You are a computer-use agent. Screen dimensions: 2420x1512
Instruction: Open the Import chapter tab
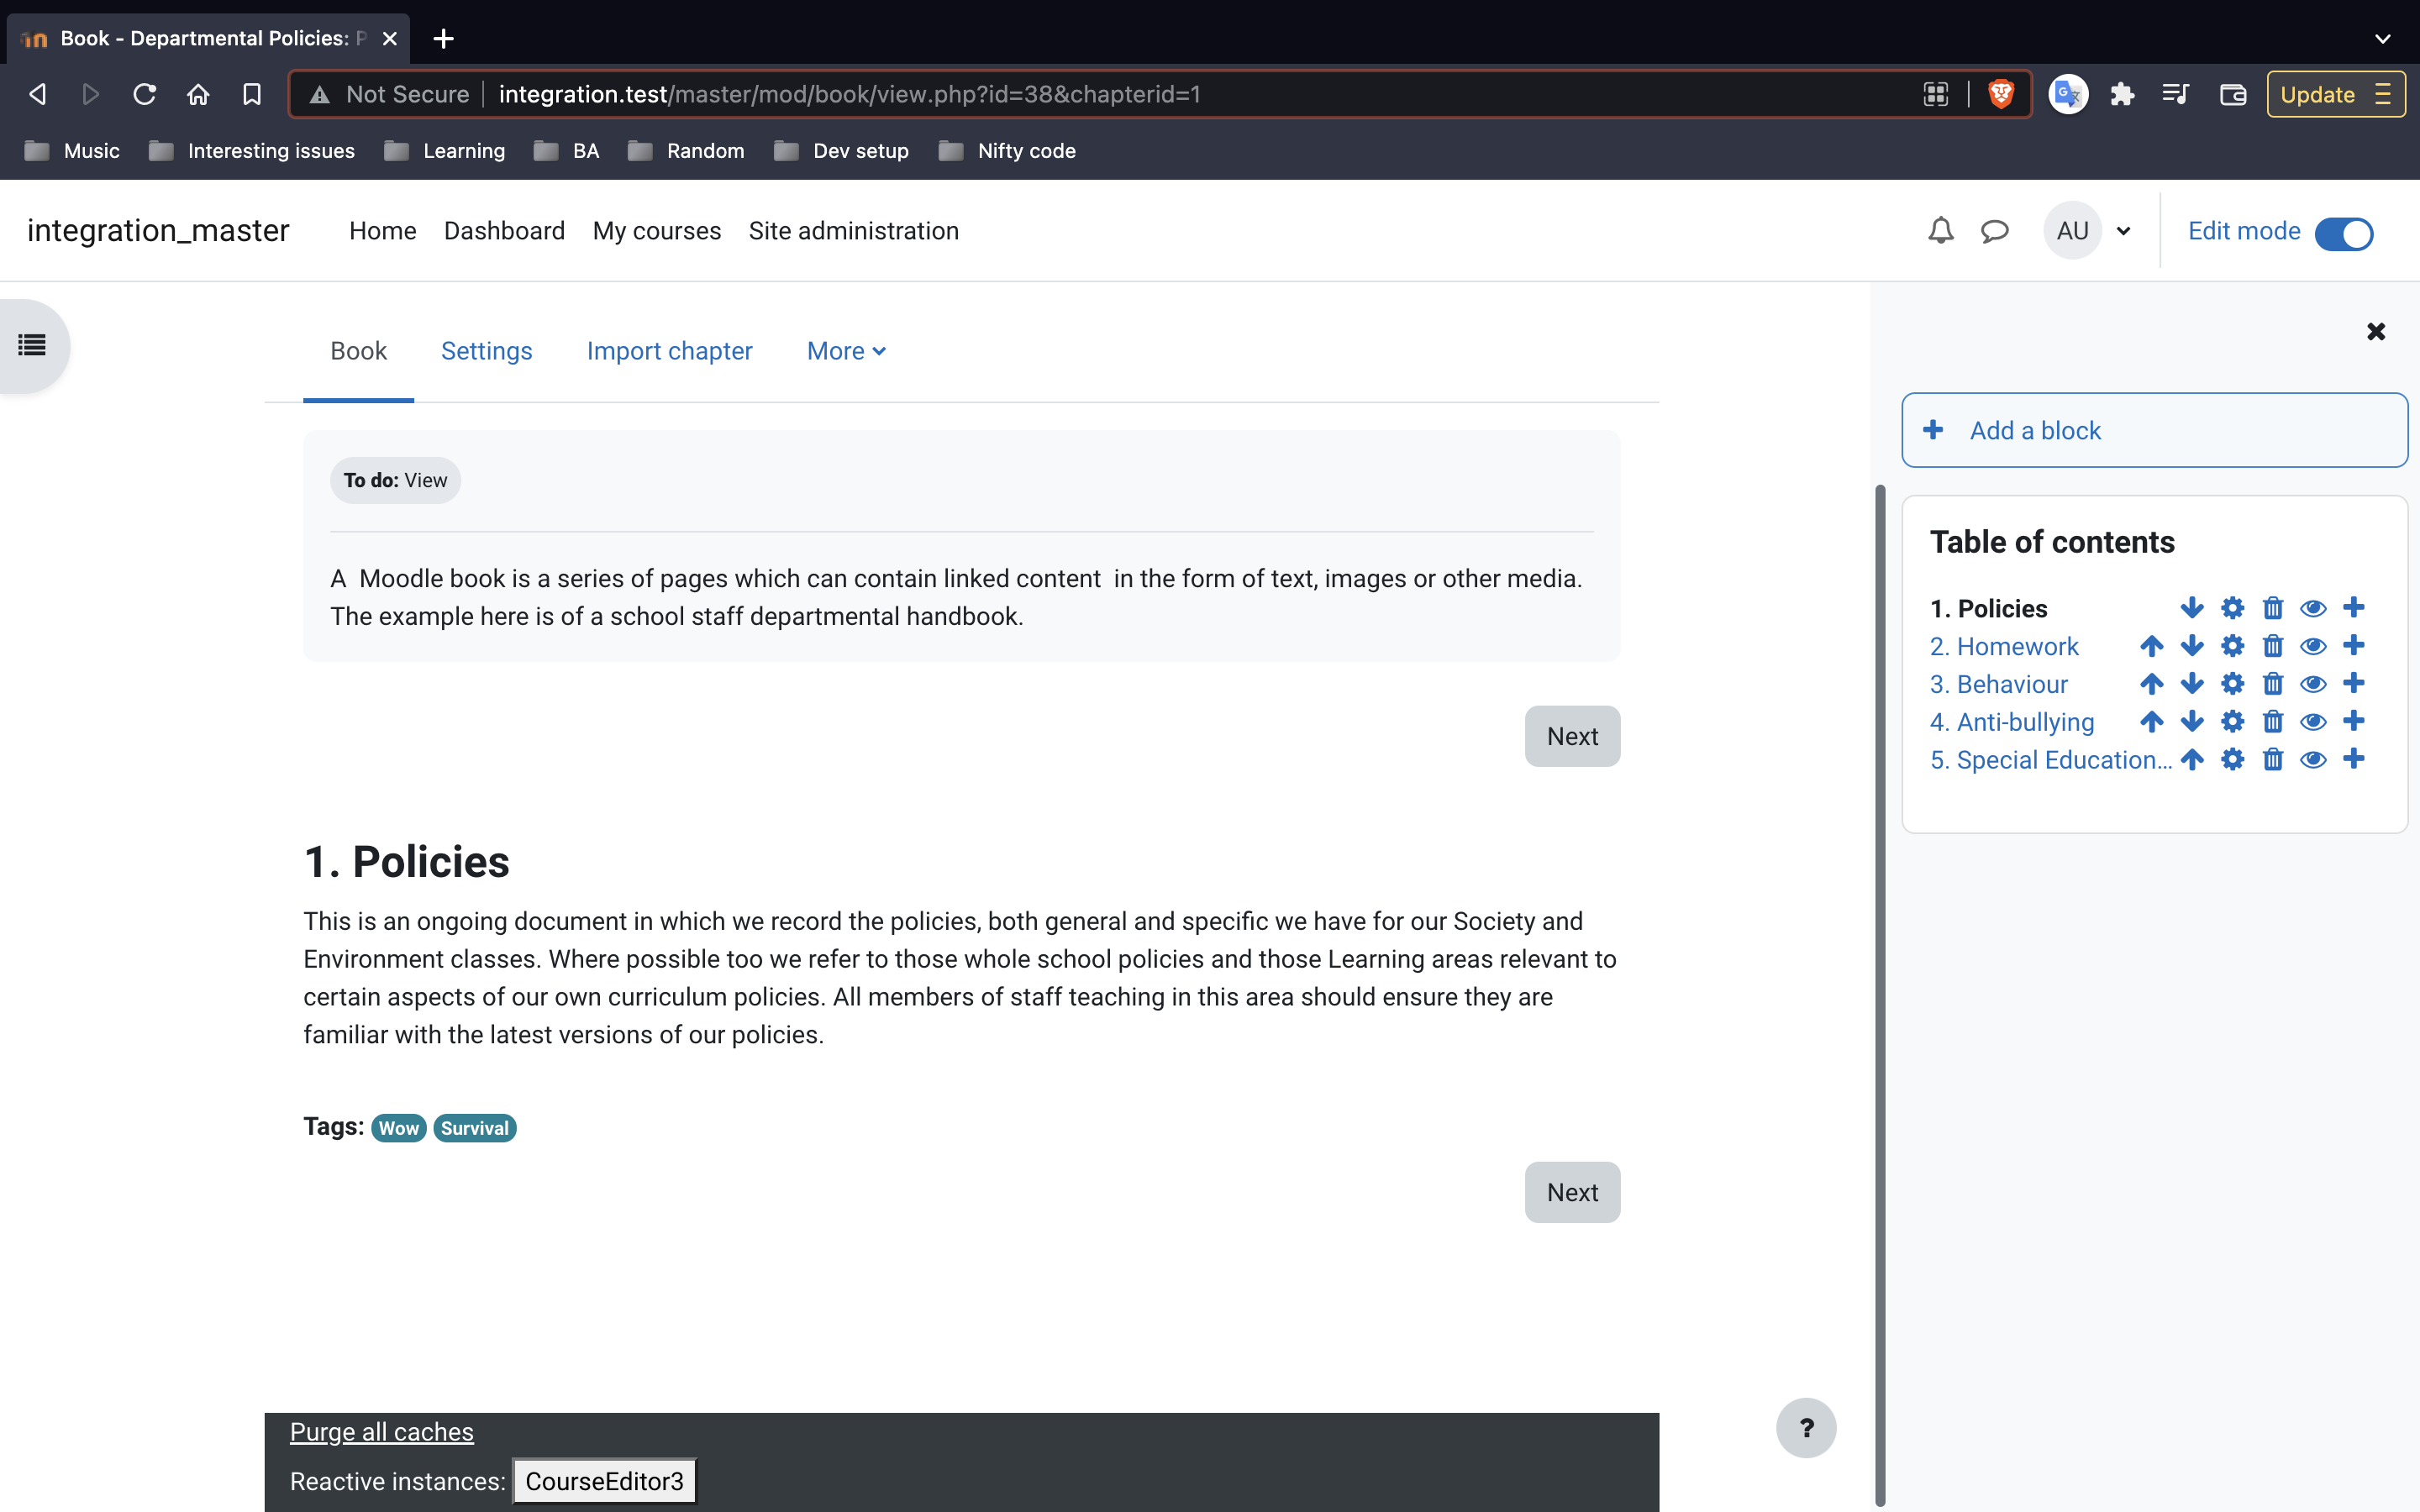(x=669, y=351)
